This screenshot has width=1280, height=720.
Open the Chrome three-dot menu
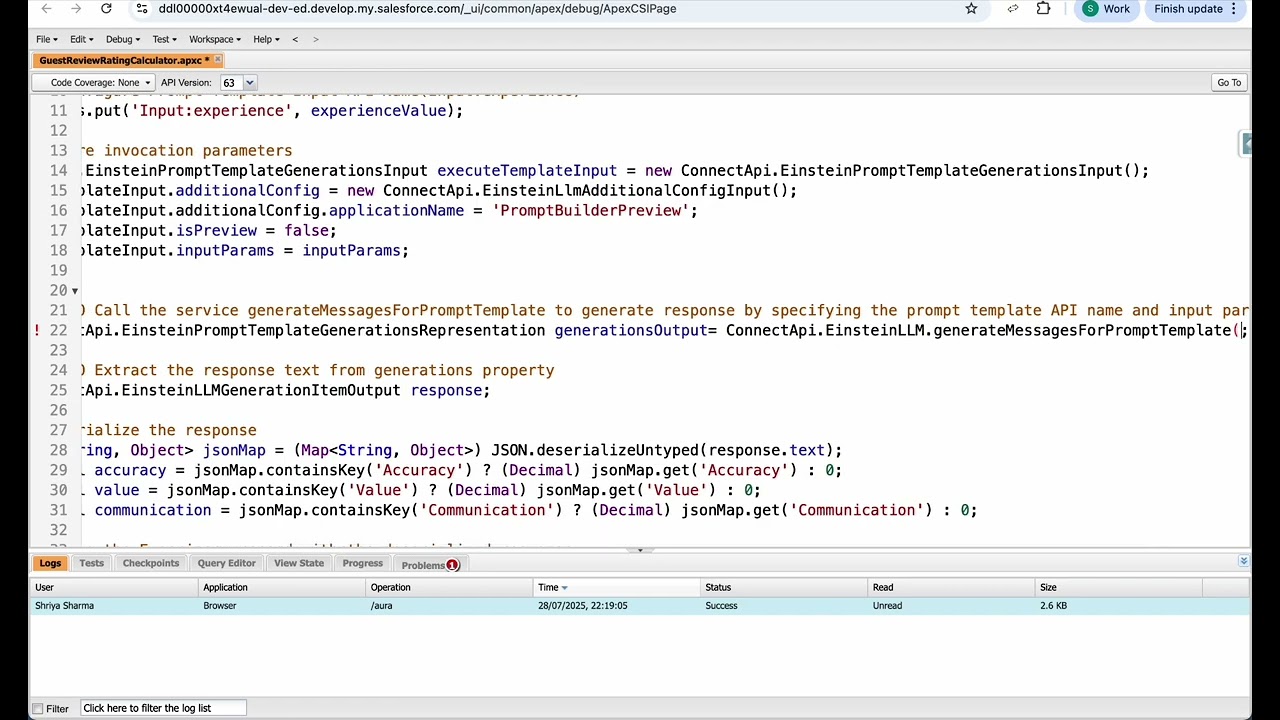[1234, 9]
